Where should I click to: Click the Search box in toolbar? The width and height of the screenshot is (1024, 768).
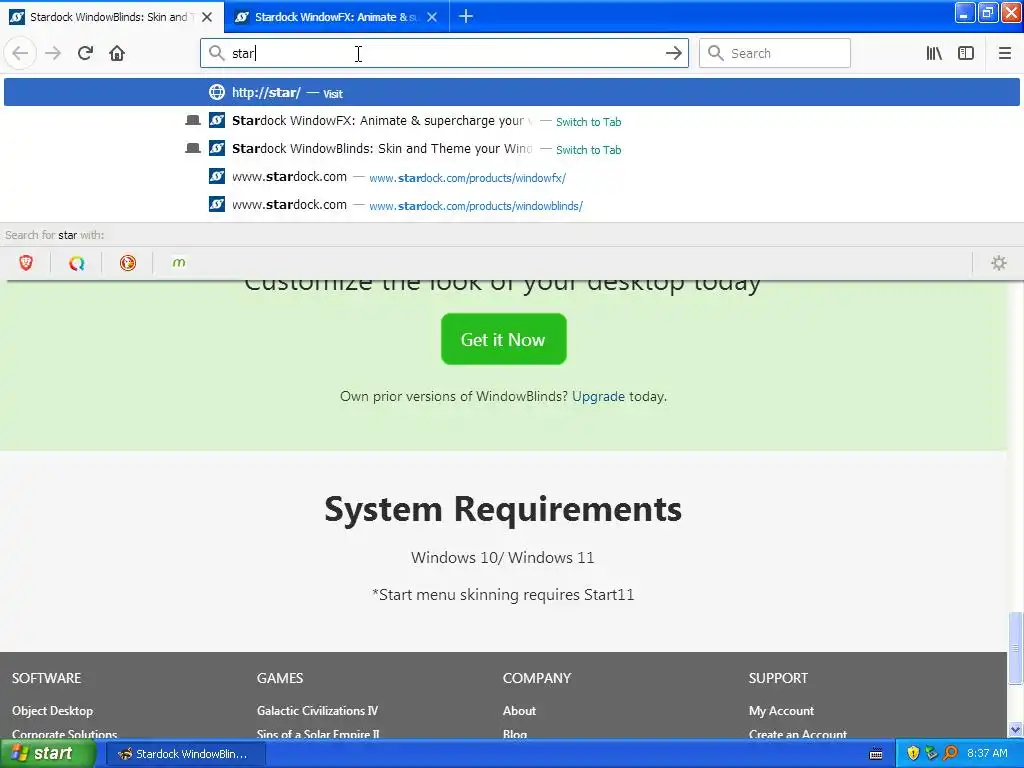(x=775, y=54)
